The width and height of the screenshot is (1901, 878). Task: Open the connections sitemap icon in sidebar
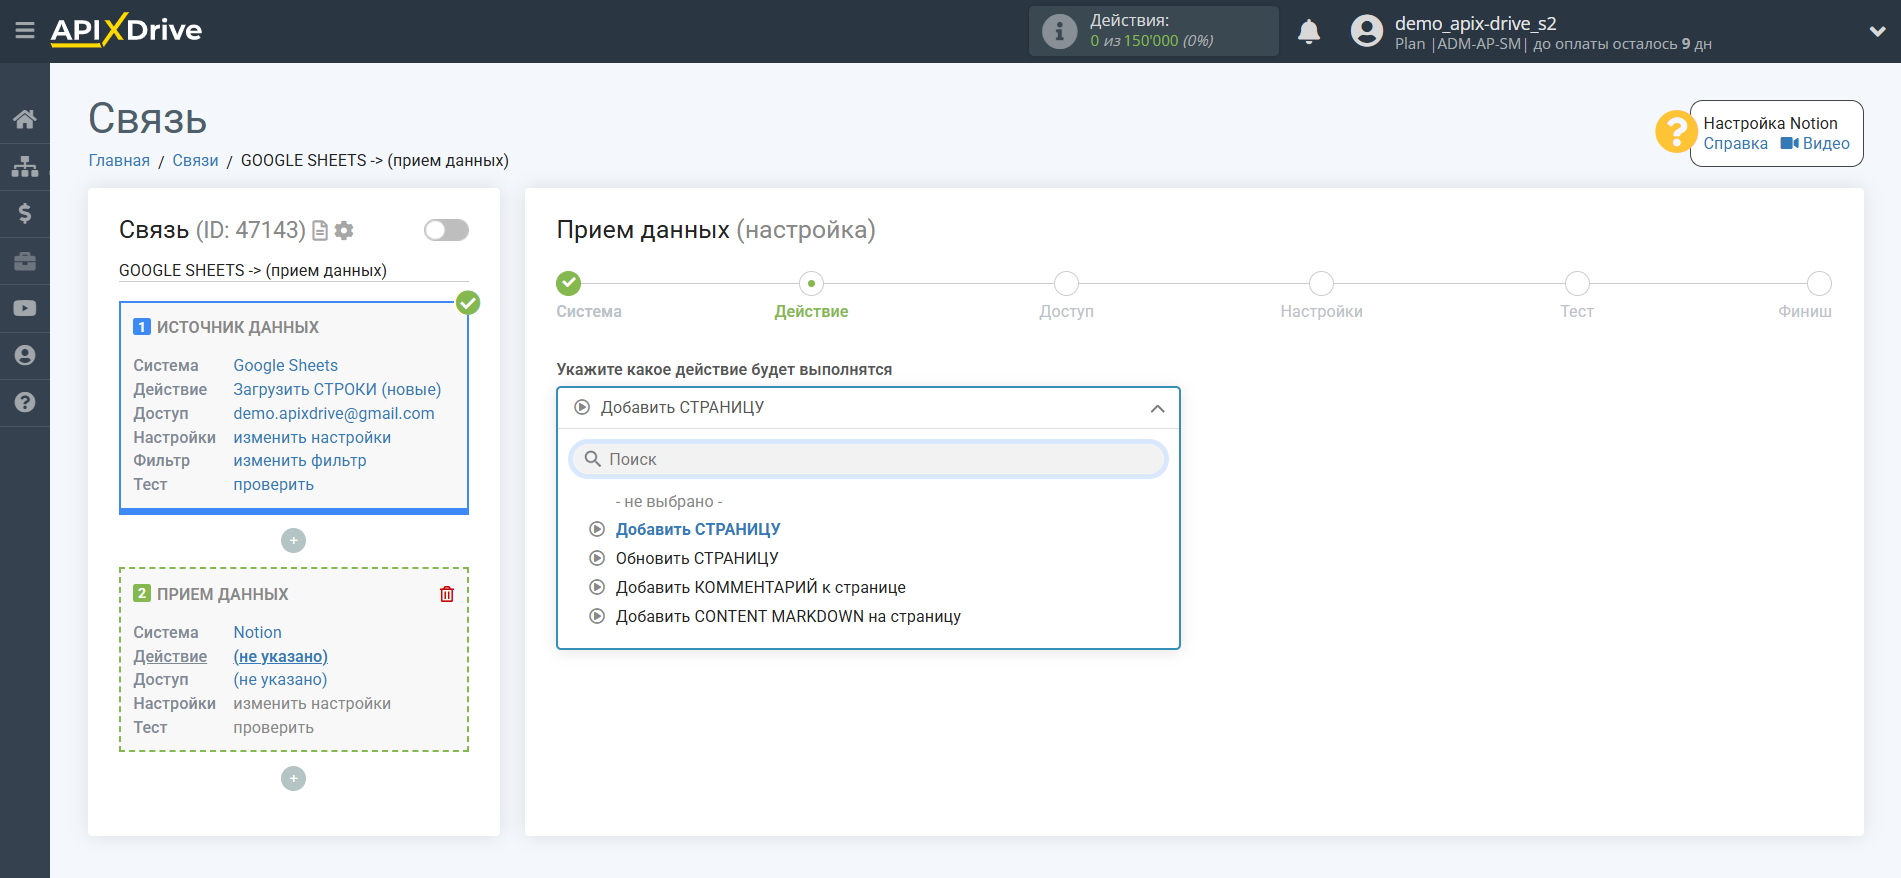click(25, 166)
